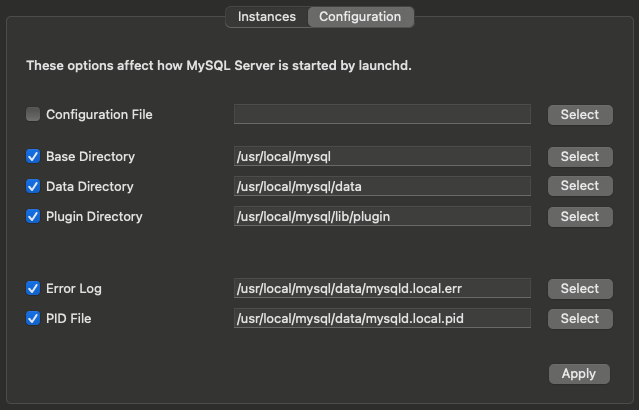Click the Plugin Directory label
This screenshot has width=639, height=410.
click(x=94, y=216)
